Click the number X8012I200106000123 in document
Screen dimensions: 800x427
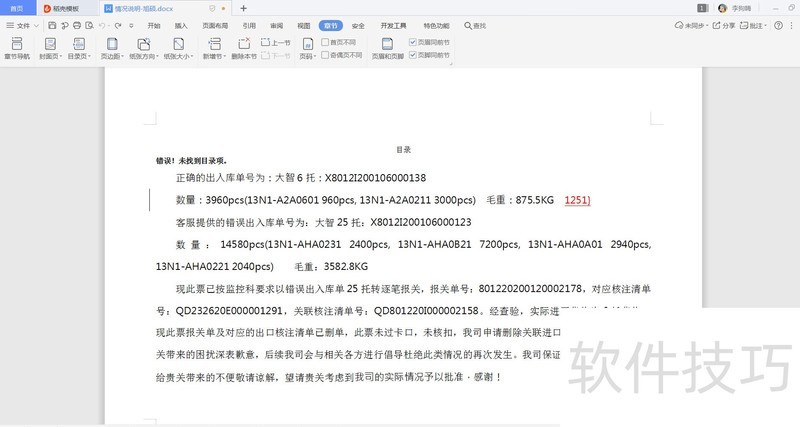420,222
